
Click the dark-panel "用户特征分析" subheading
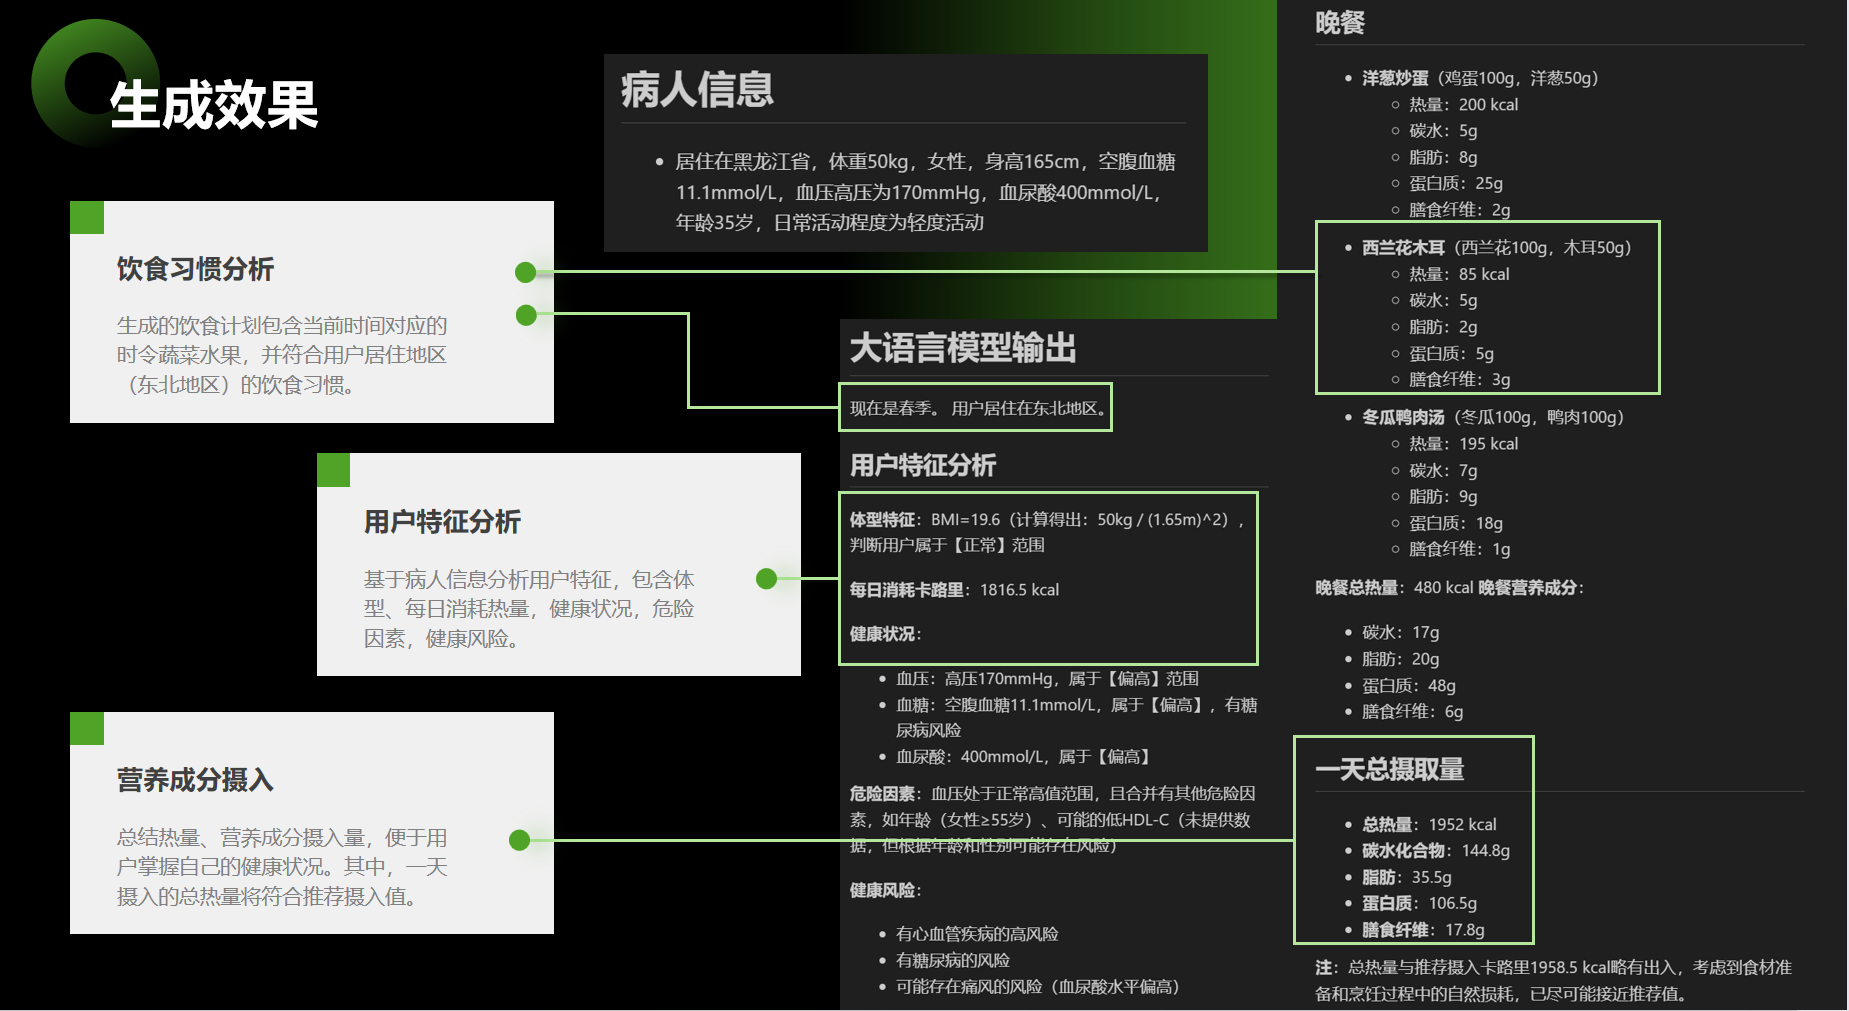(922, 465)
